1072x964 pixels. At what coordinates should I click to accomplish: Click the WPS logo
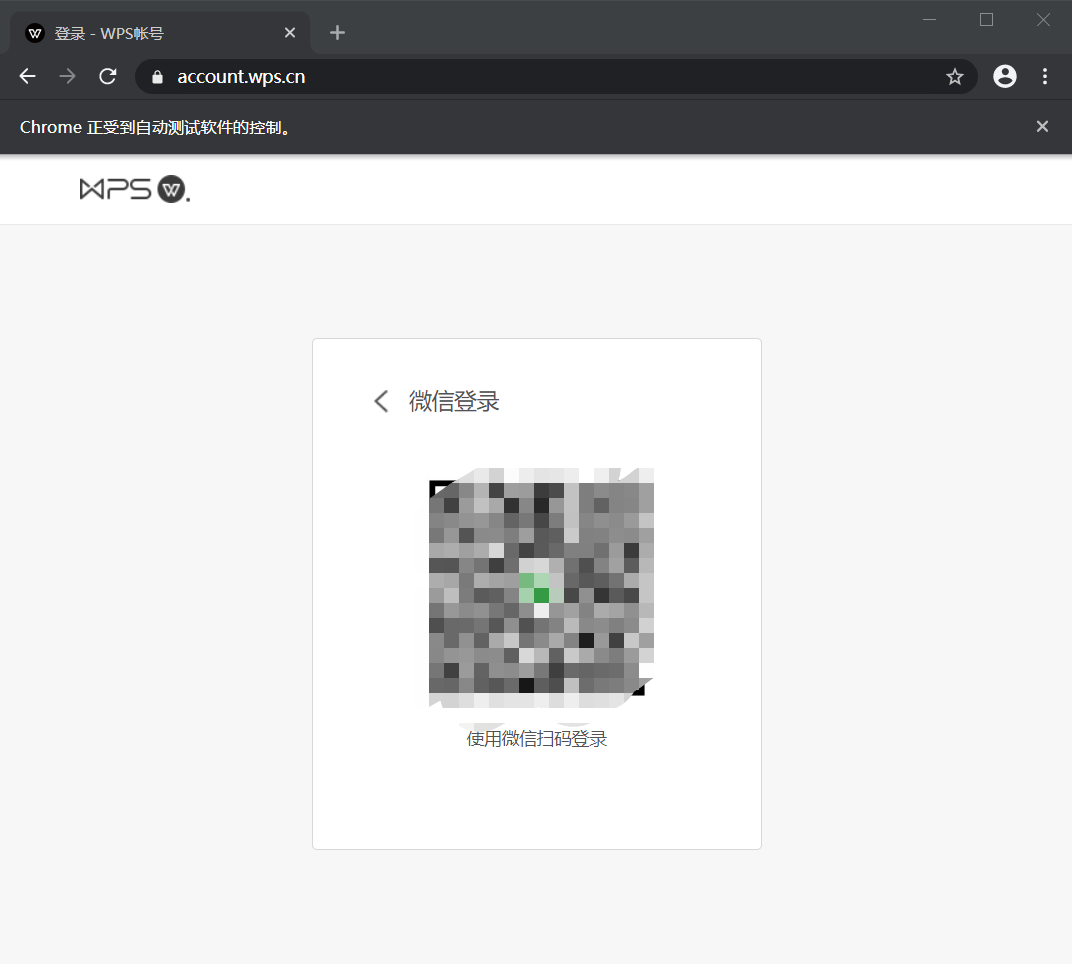pos(134,189)
